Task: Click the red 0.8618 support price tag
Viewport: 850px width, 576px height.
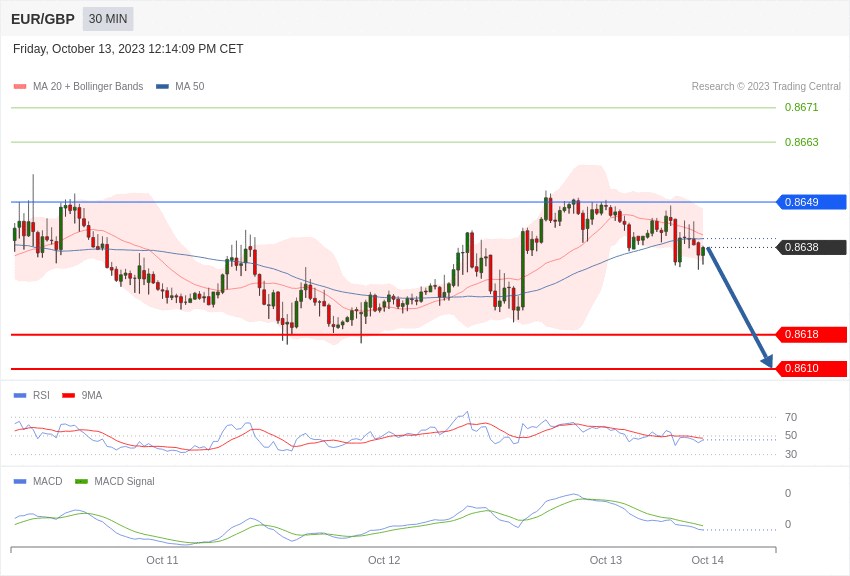Action: tap(811, 334)
